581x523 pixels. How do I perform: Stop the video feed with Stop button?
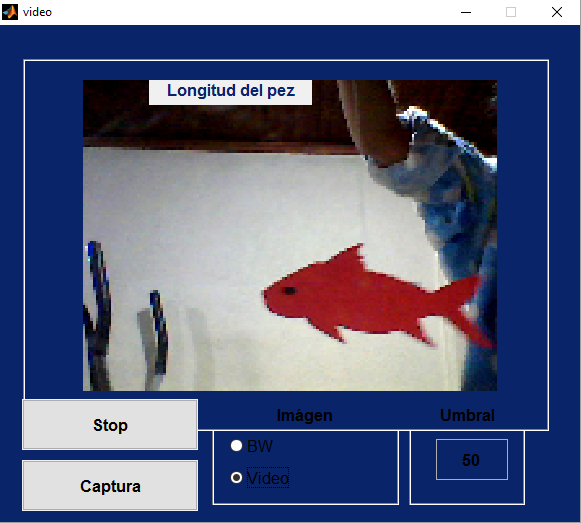click(x=110, y=425)
